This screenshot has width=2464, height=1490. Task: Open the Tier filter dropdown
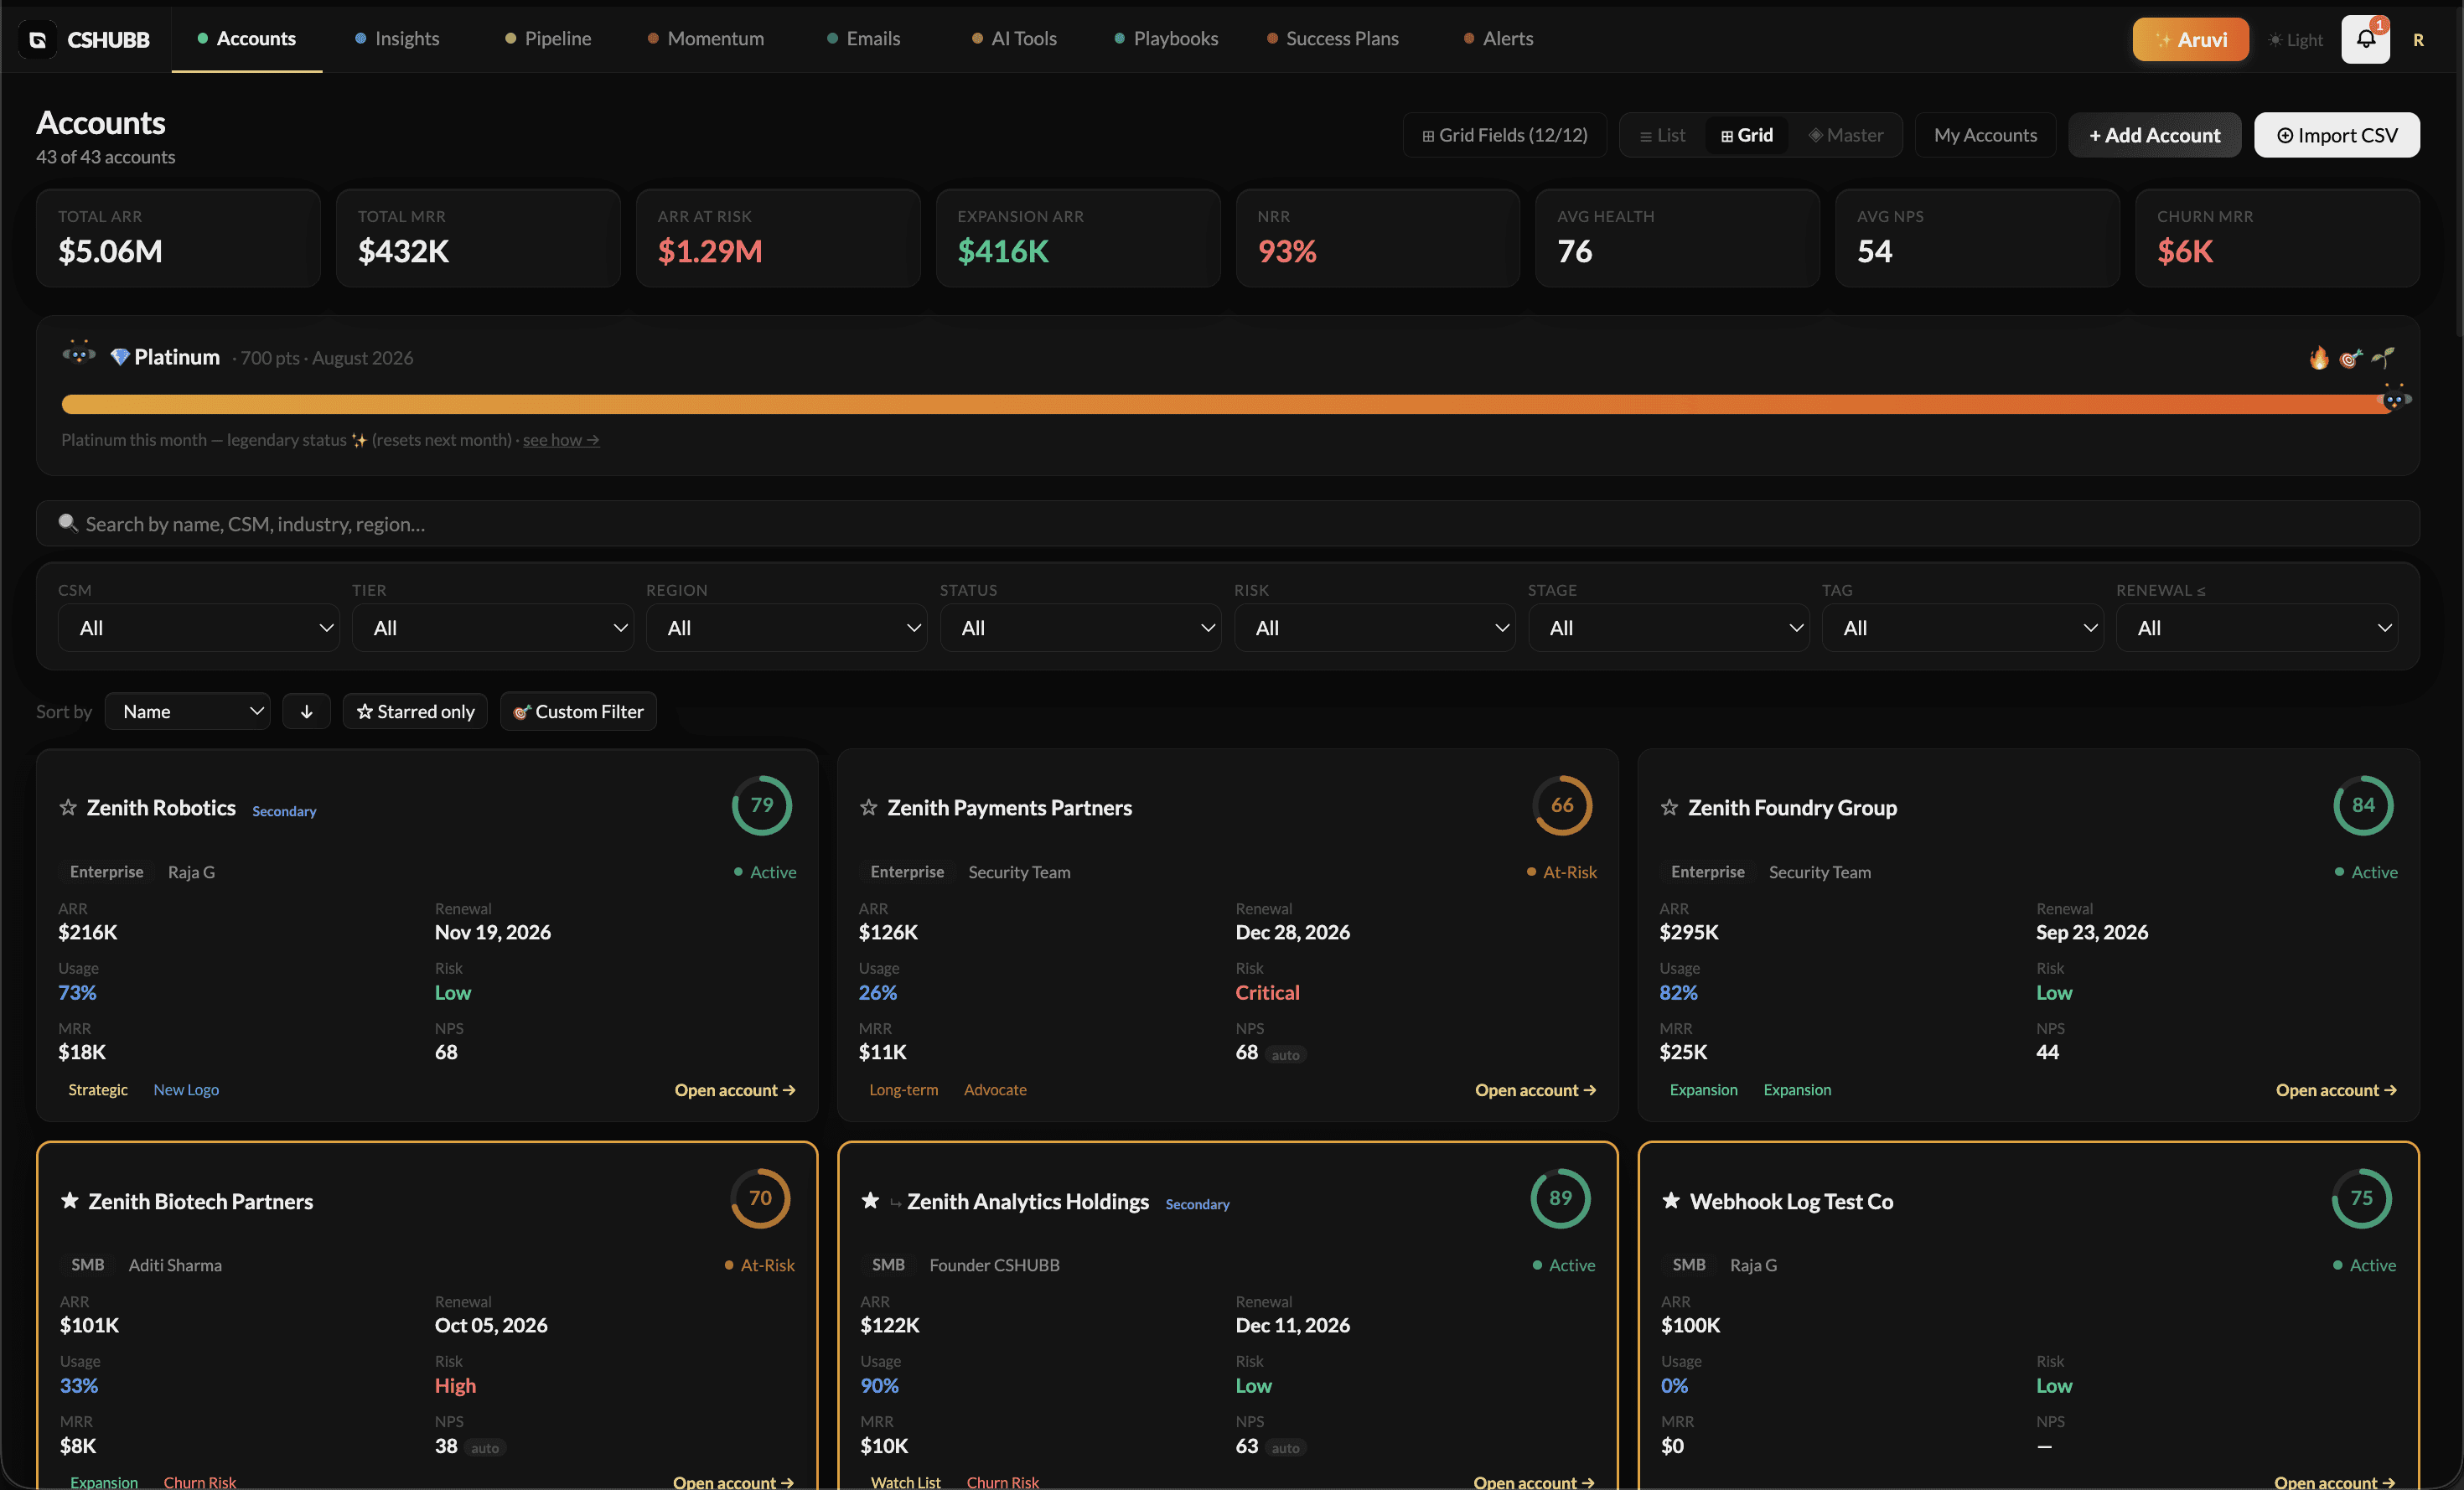coord(492,627)
